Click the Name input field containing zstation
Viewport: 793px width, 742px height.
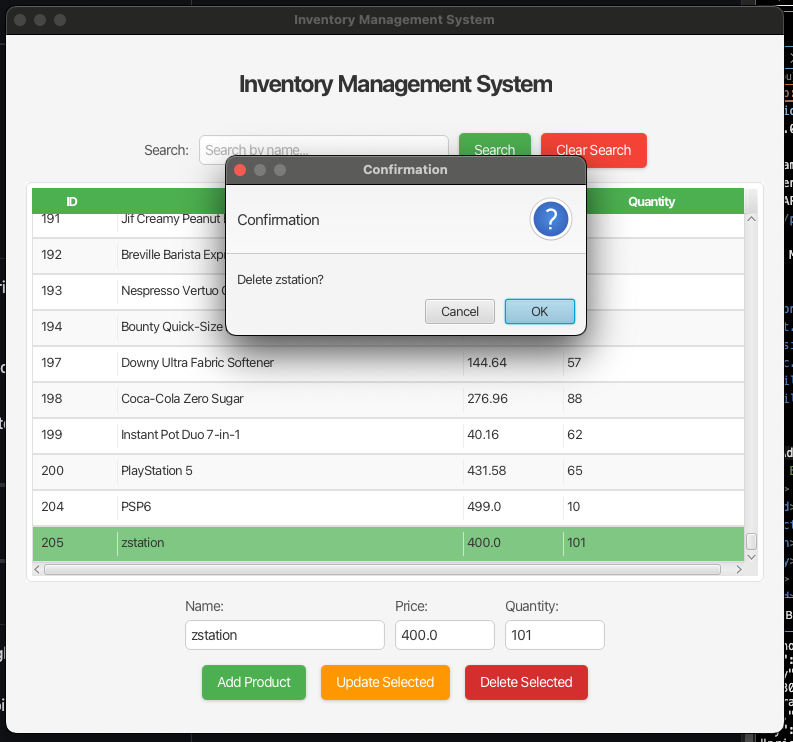(x=285, y=635)
